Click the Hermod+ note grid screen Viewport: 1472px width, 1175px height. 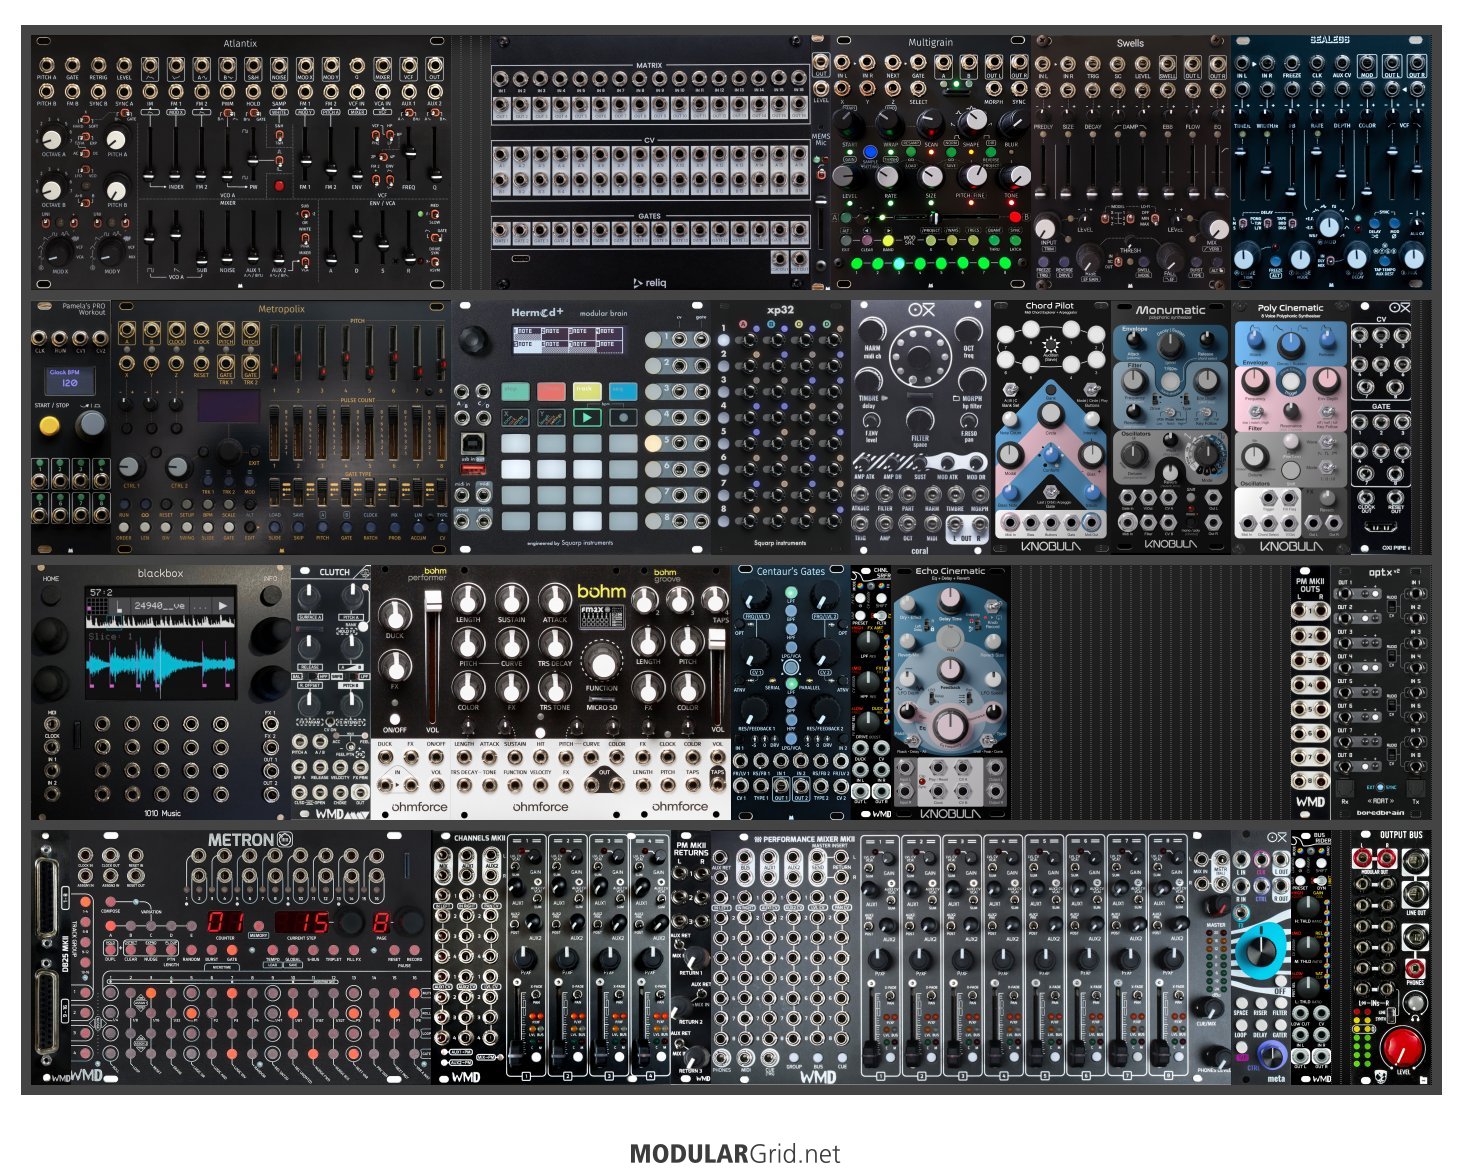tap(566, 338)
